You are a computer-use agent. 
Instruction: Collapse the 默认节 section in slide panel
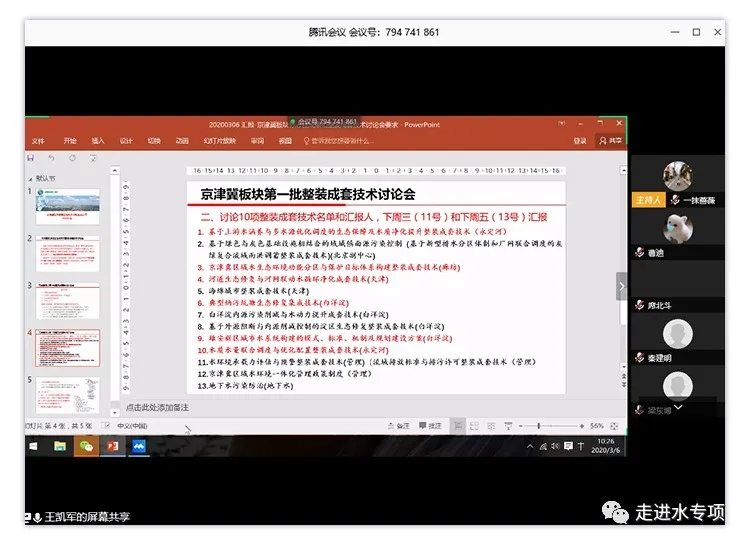(32, 178)
